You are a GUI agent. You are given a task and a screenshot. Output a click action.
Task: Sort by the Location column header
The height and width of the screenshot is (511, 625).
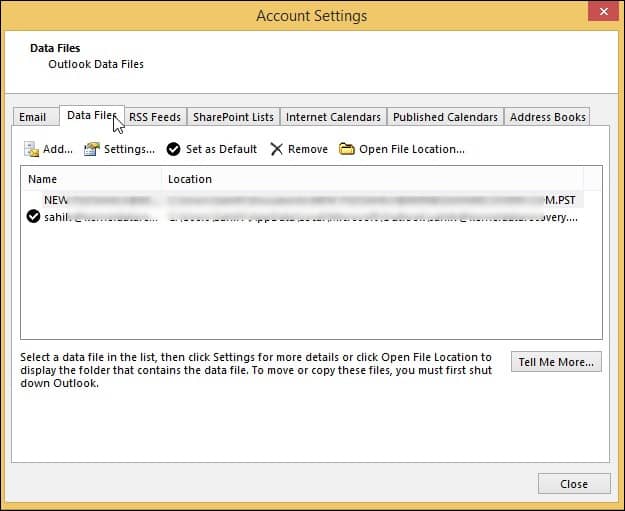coord(372,179)
